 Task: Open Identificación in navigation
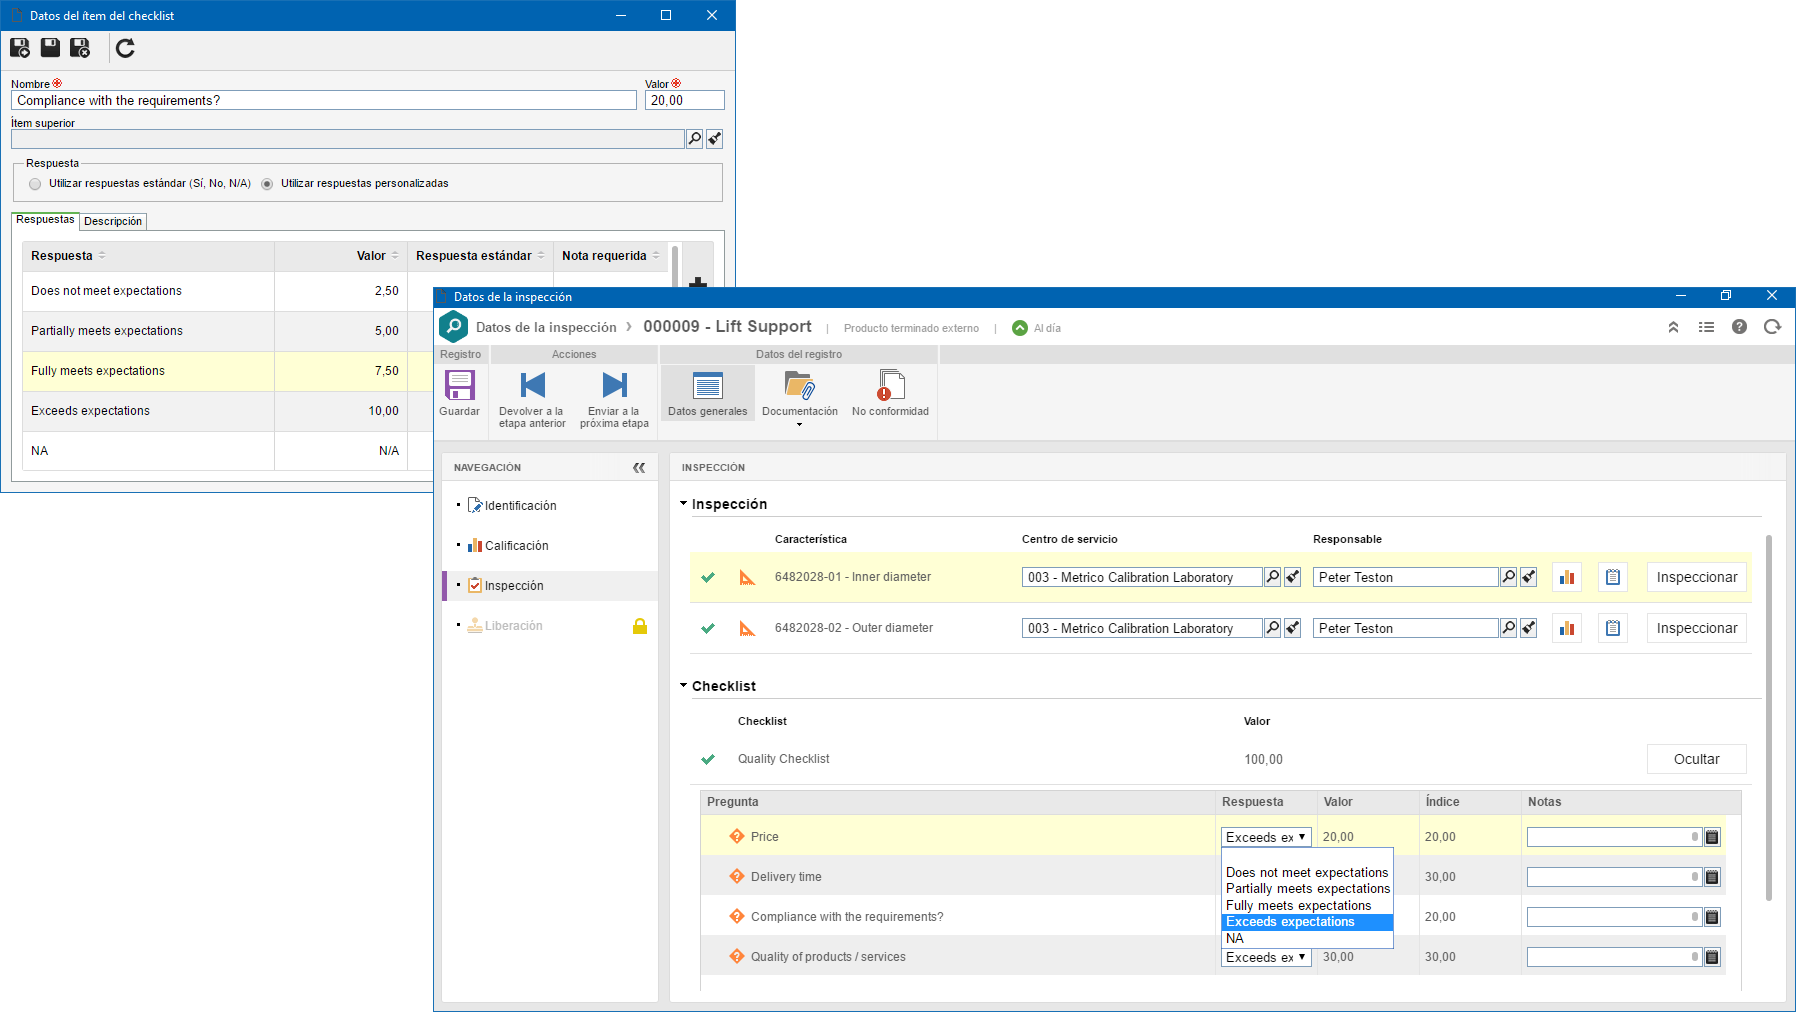(520, 506)
